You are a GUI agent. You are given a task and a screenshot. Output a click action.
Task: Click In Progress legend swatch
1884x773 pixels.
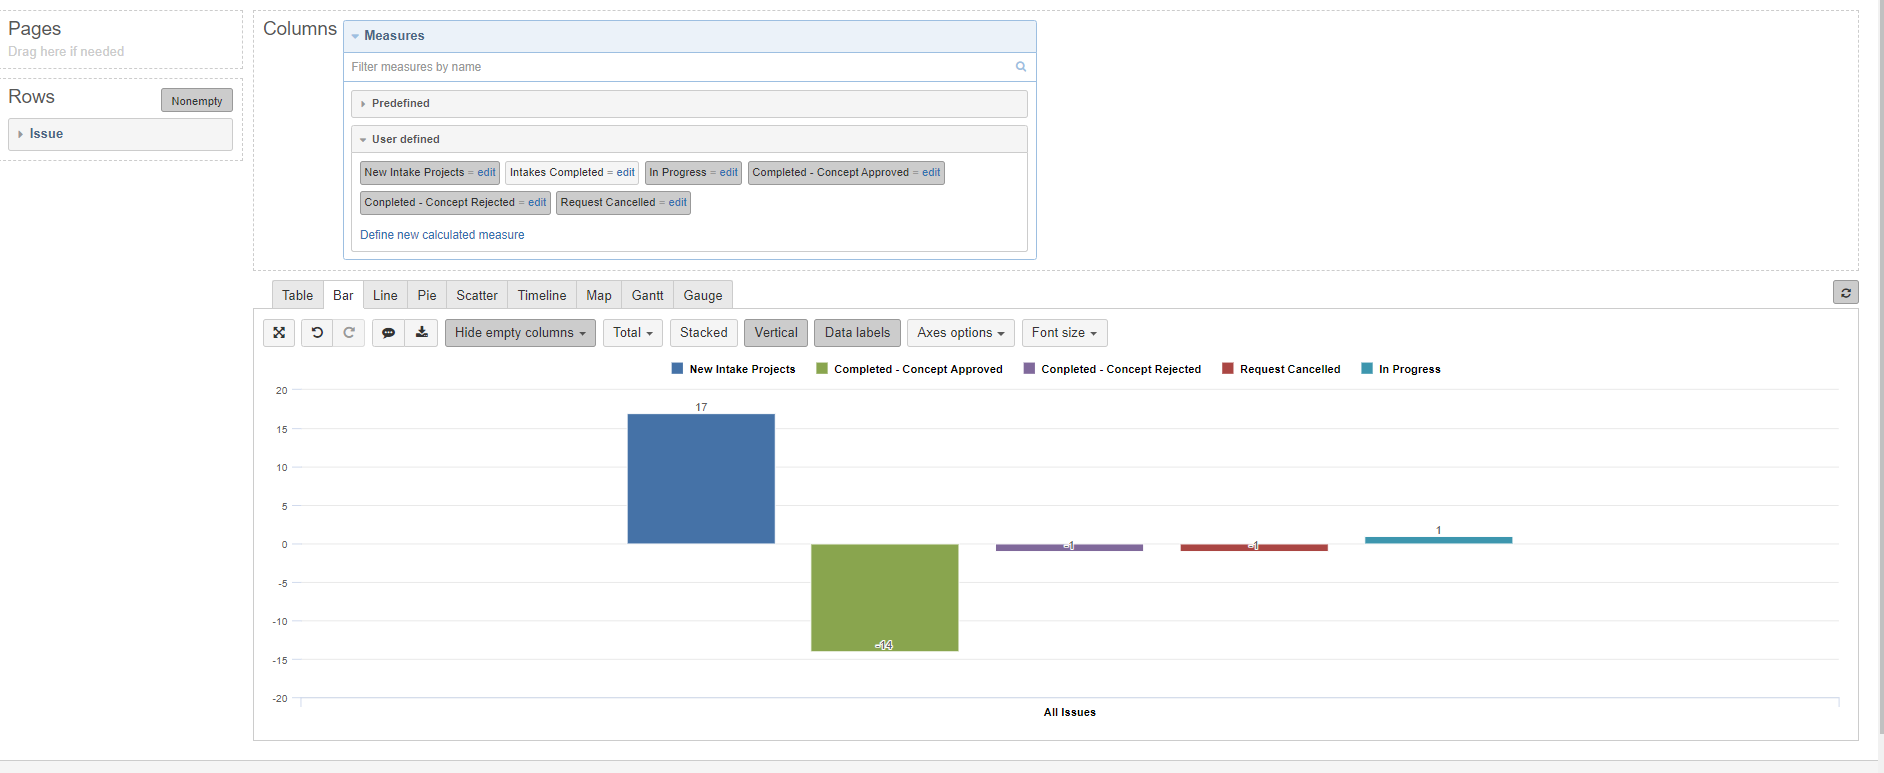click(x=1367, y=369)
